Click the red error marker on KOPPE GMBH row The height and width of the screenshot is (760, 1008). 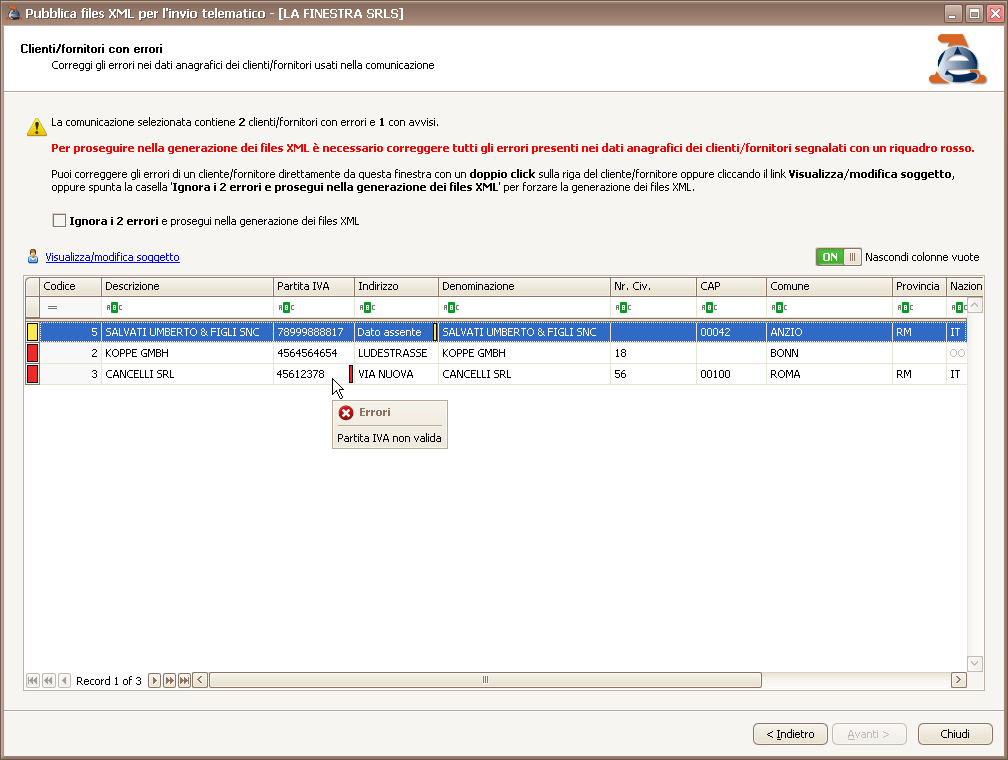[x=32, y=353]
